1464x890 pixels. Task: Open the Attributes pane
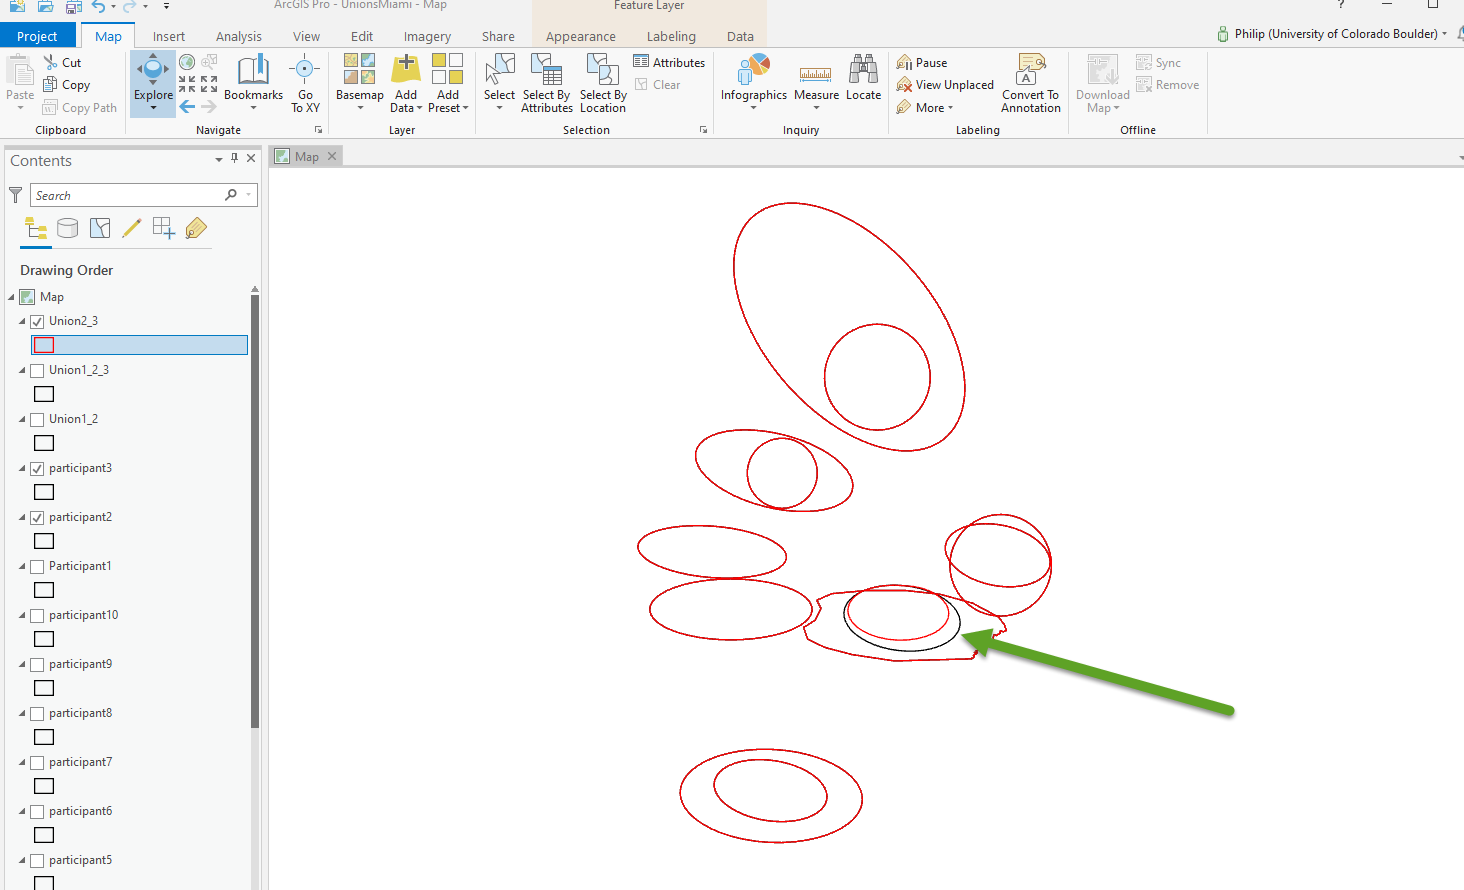pos(669,62)
